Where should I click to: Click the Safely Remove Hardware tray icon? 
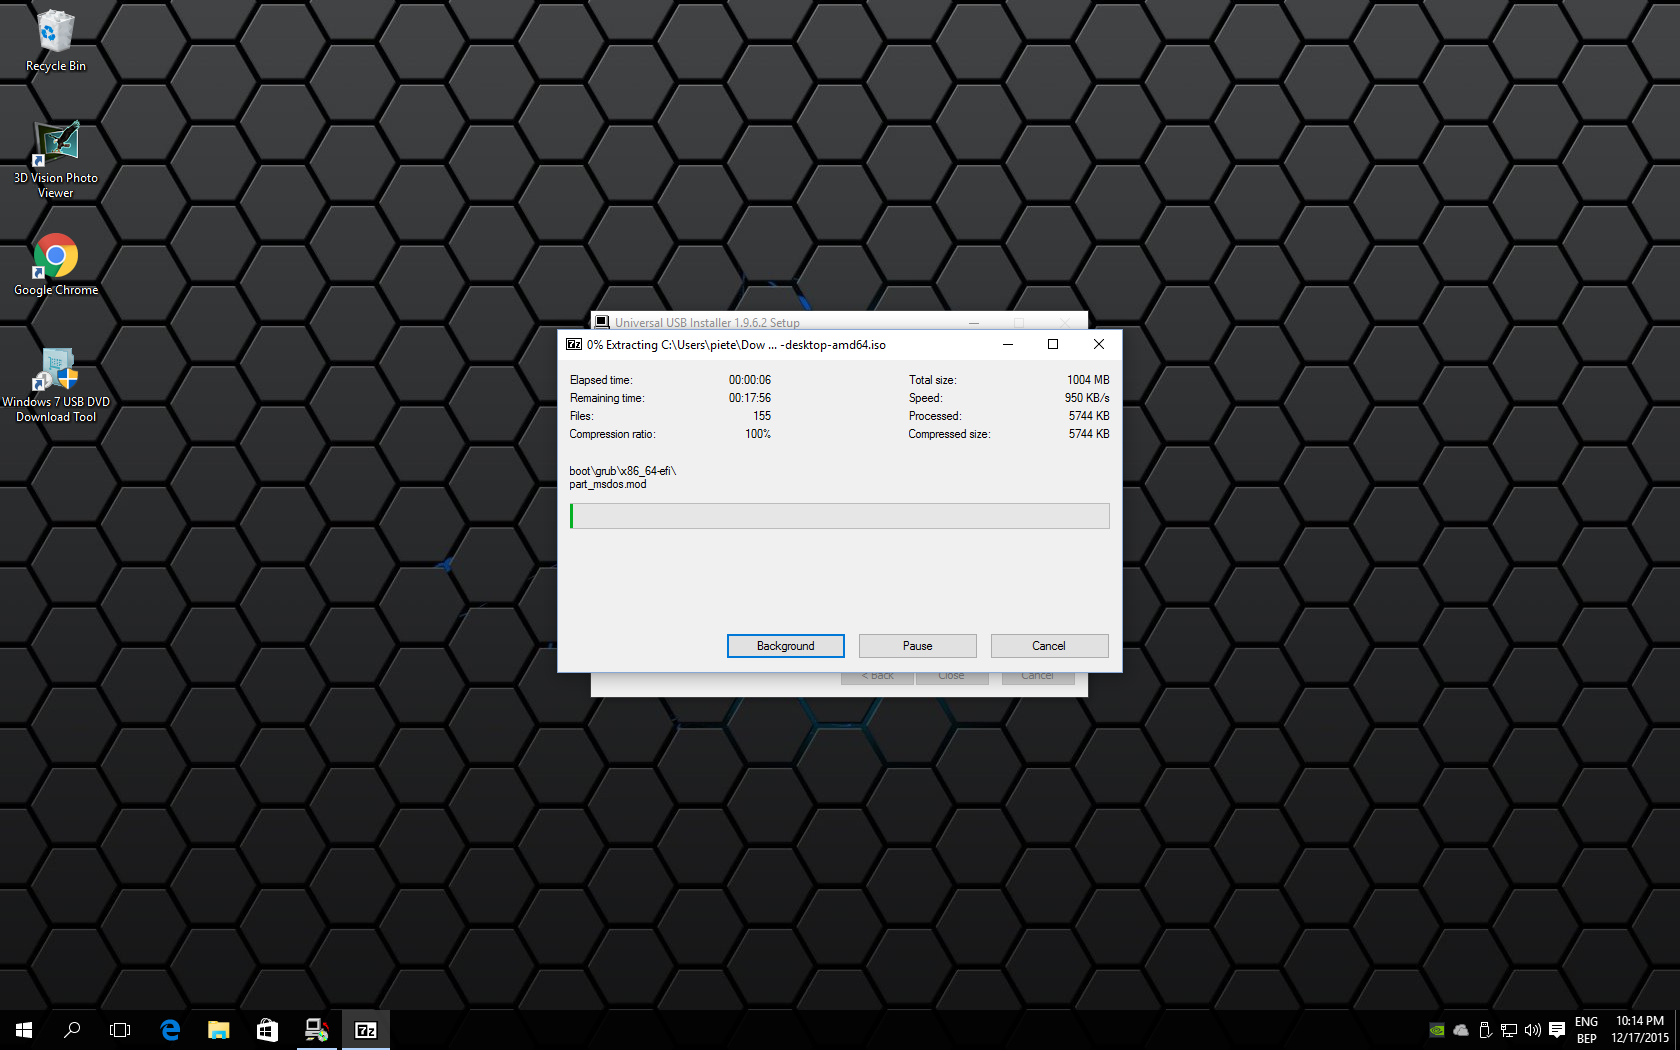(1485, 1030)
